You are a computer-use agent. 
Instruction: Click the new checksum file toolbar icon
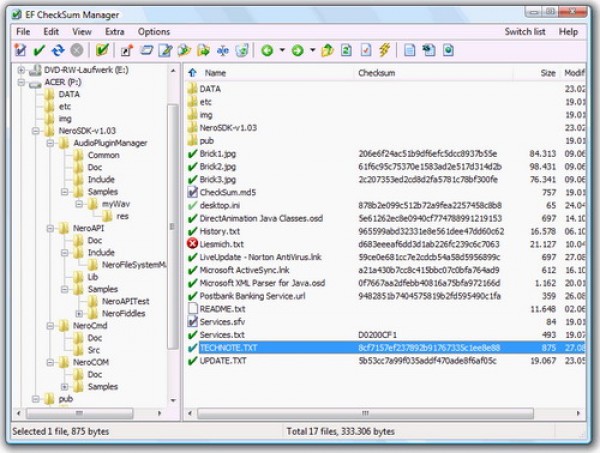point(20,50)
